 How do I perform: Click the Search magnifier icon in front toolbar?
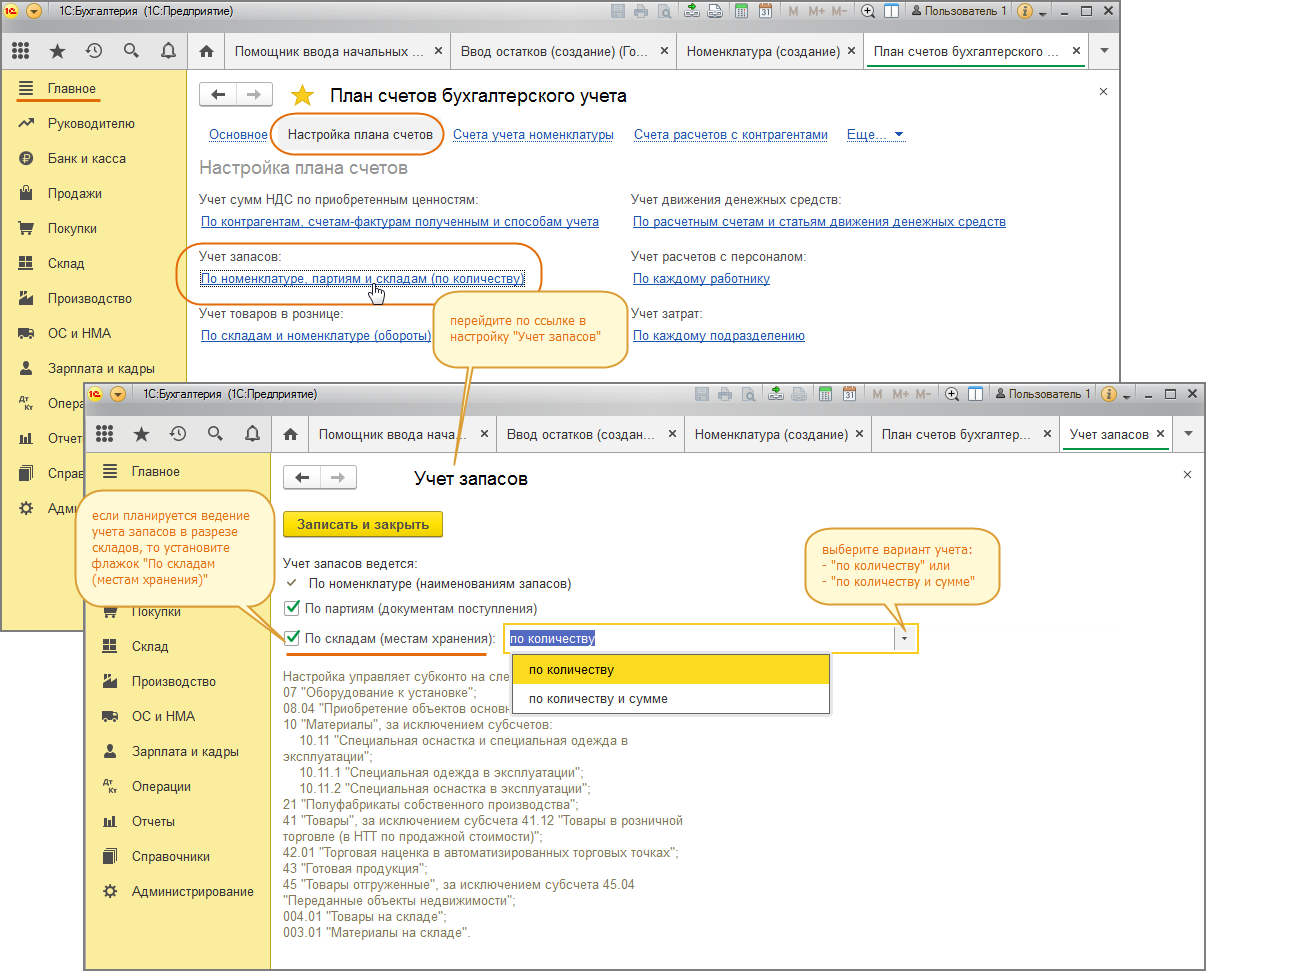click(215, 434)
